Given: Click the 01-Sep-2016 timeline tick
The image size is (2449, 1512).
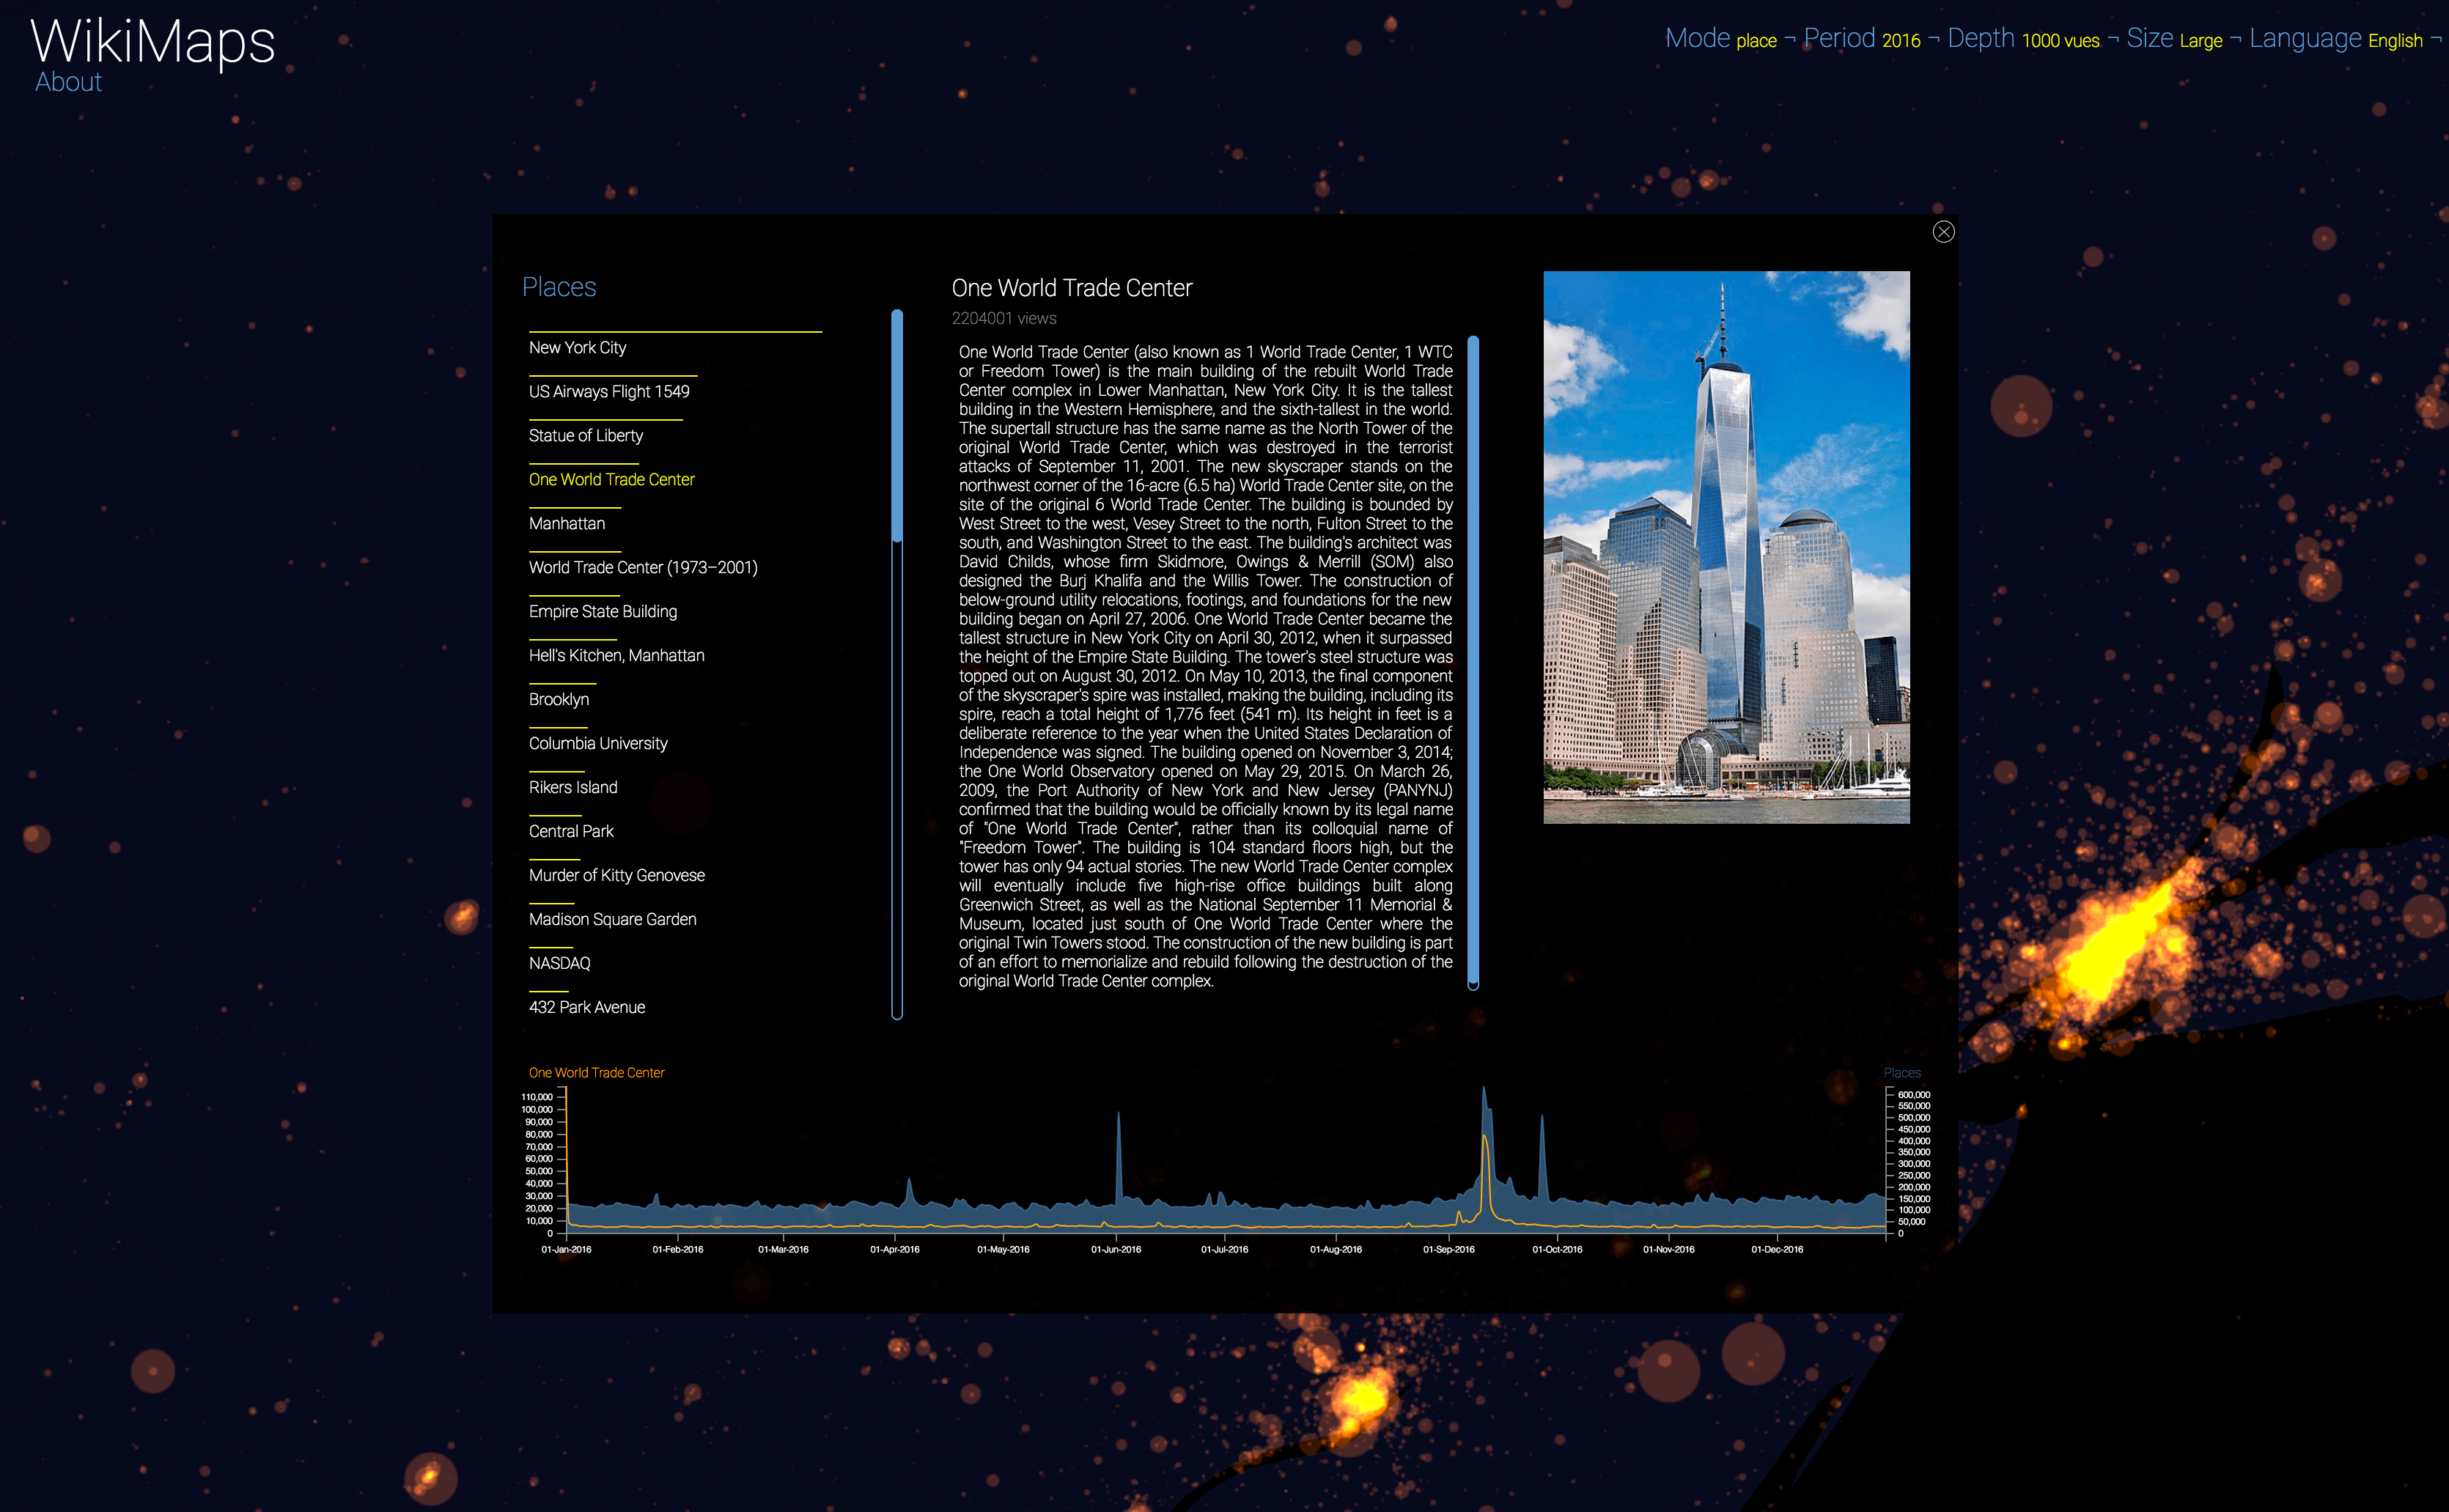Looking at the screenshot, I should click(1448, 1249).
